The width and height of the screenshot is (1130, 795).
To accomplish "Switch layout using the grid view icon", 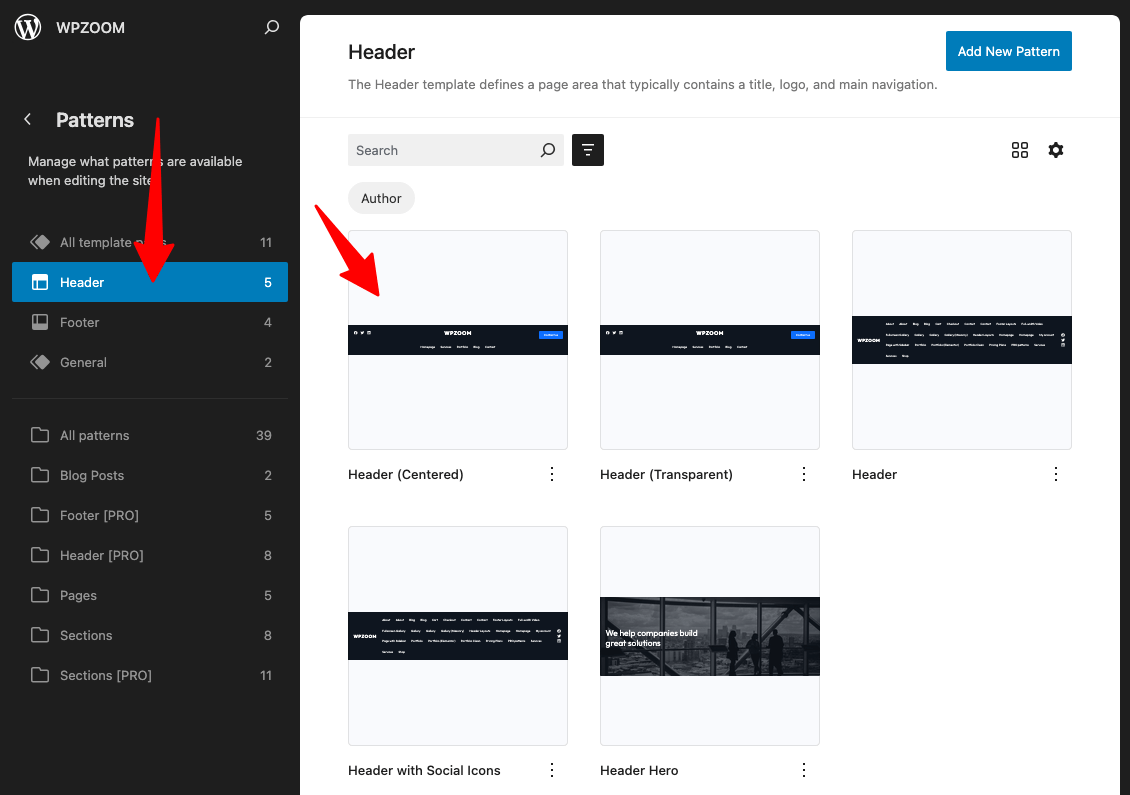I will point(1020,150).
